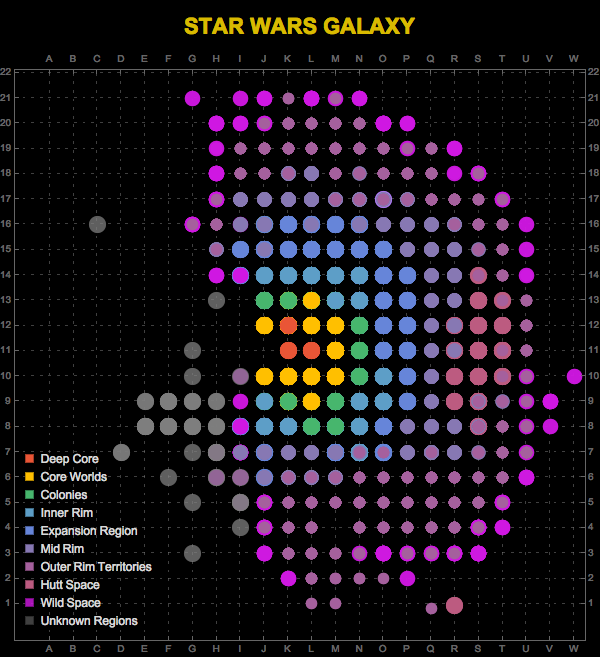Screen dimensions: 600x657
Task: Click the magenta dot at grid T4
Action: click(502, 527)
